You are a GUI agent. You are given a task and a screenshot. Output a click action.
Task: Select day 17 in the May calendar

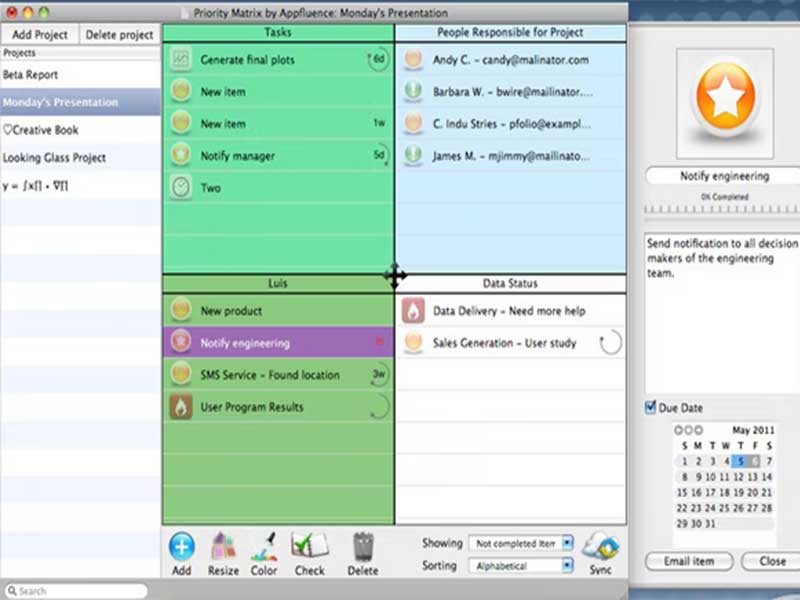click(x=712, y=492)
